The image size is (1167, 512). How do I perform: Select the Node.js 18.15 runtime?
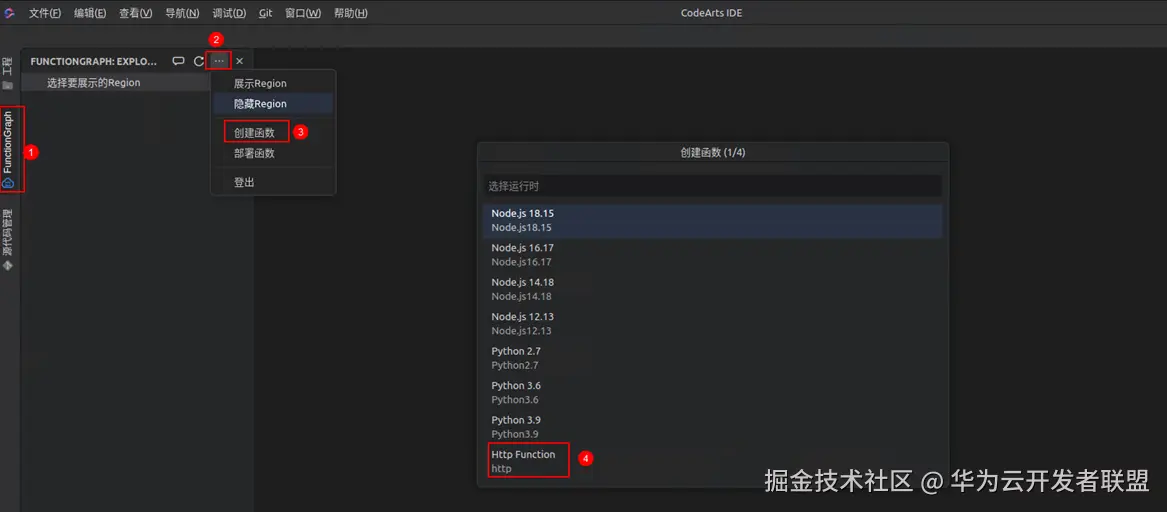pos(712,220)
